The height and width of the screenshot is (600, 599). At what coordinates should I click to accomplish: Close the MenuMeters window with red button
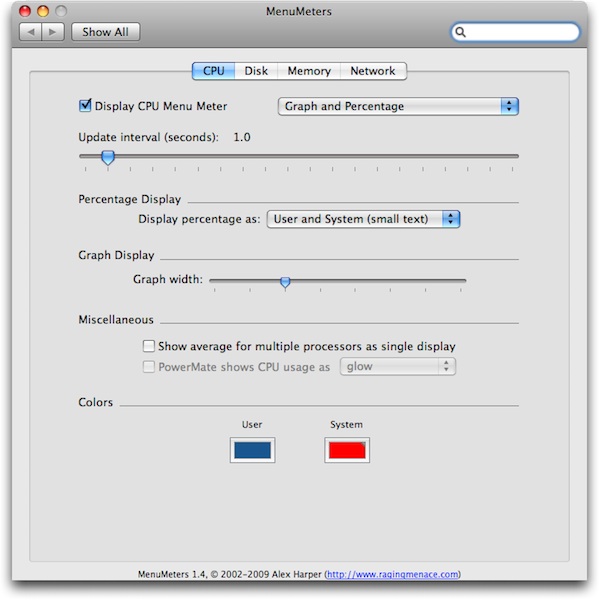click(25, 11)
